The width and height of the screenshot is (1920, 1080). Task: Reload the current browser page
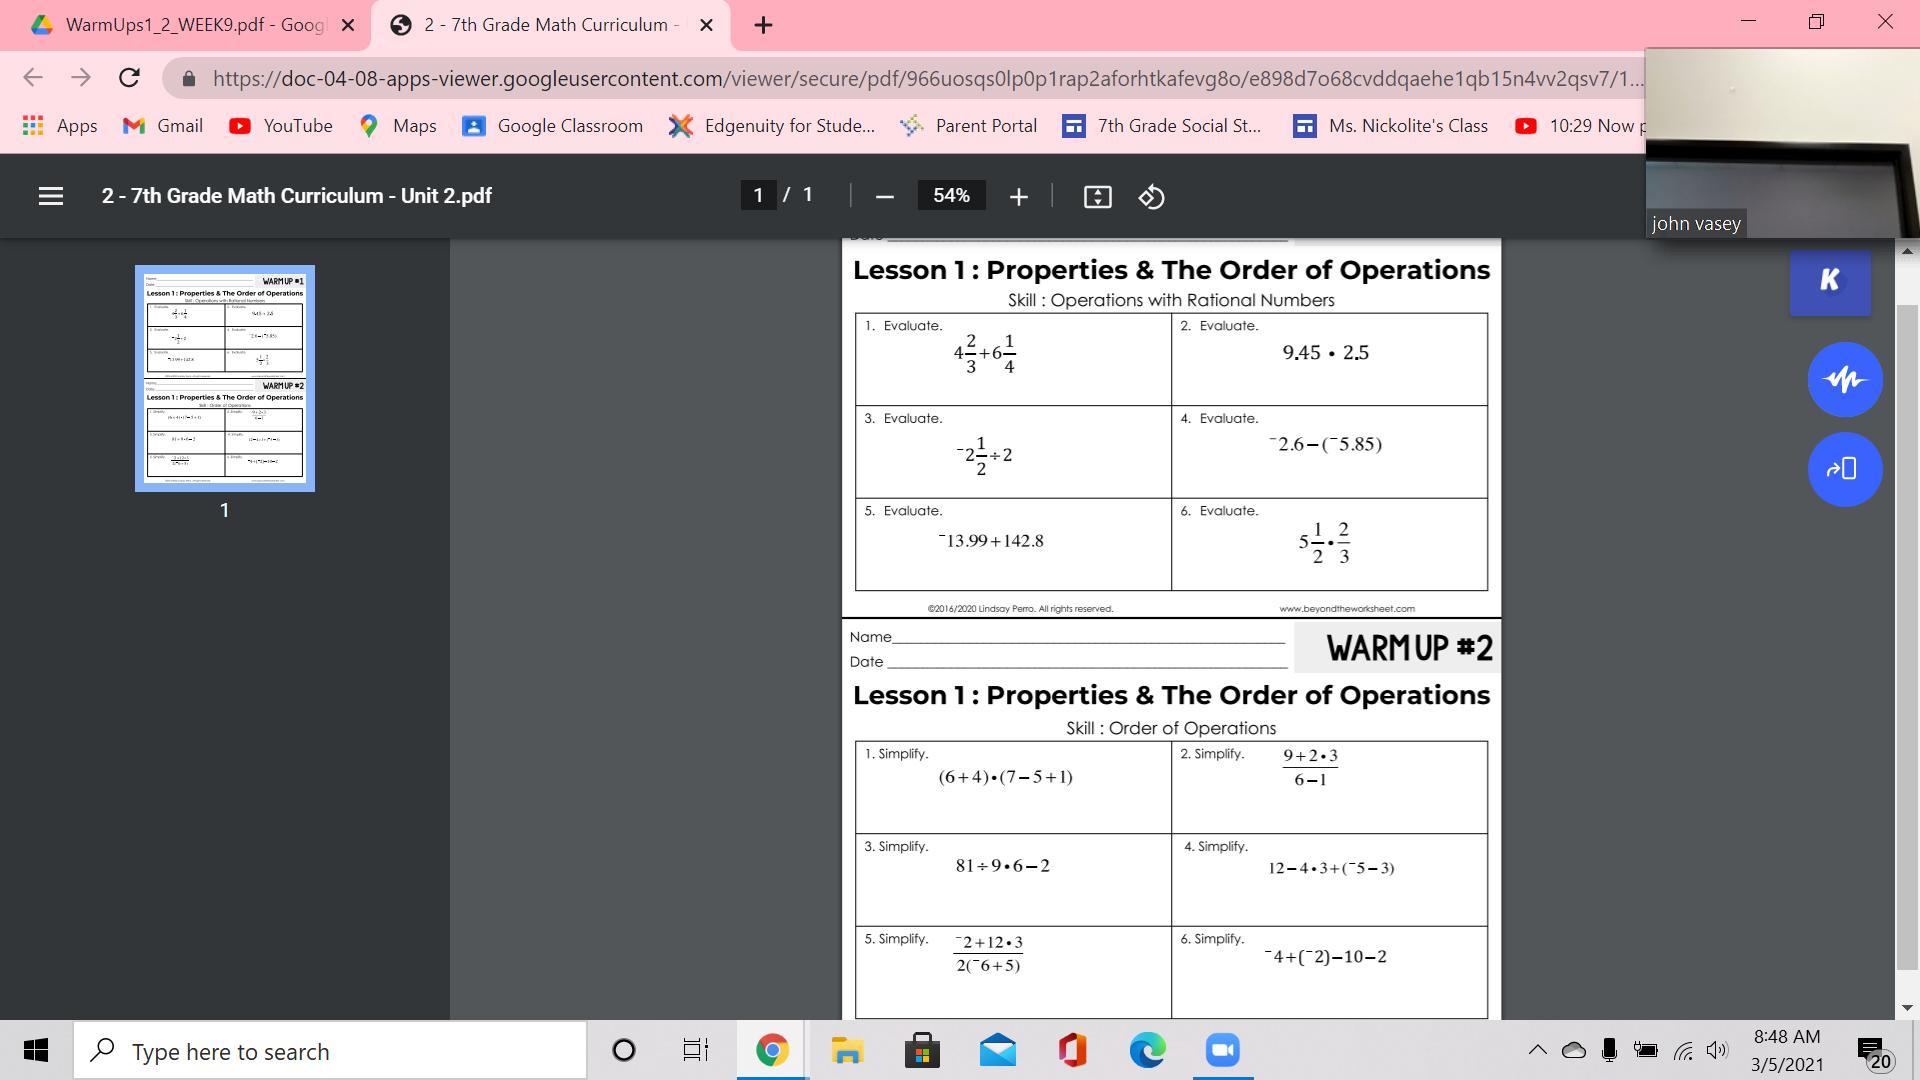[x=129, y=78]
